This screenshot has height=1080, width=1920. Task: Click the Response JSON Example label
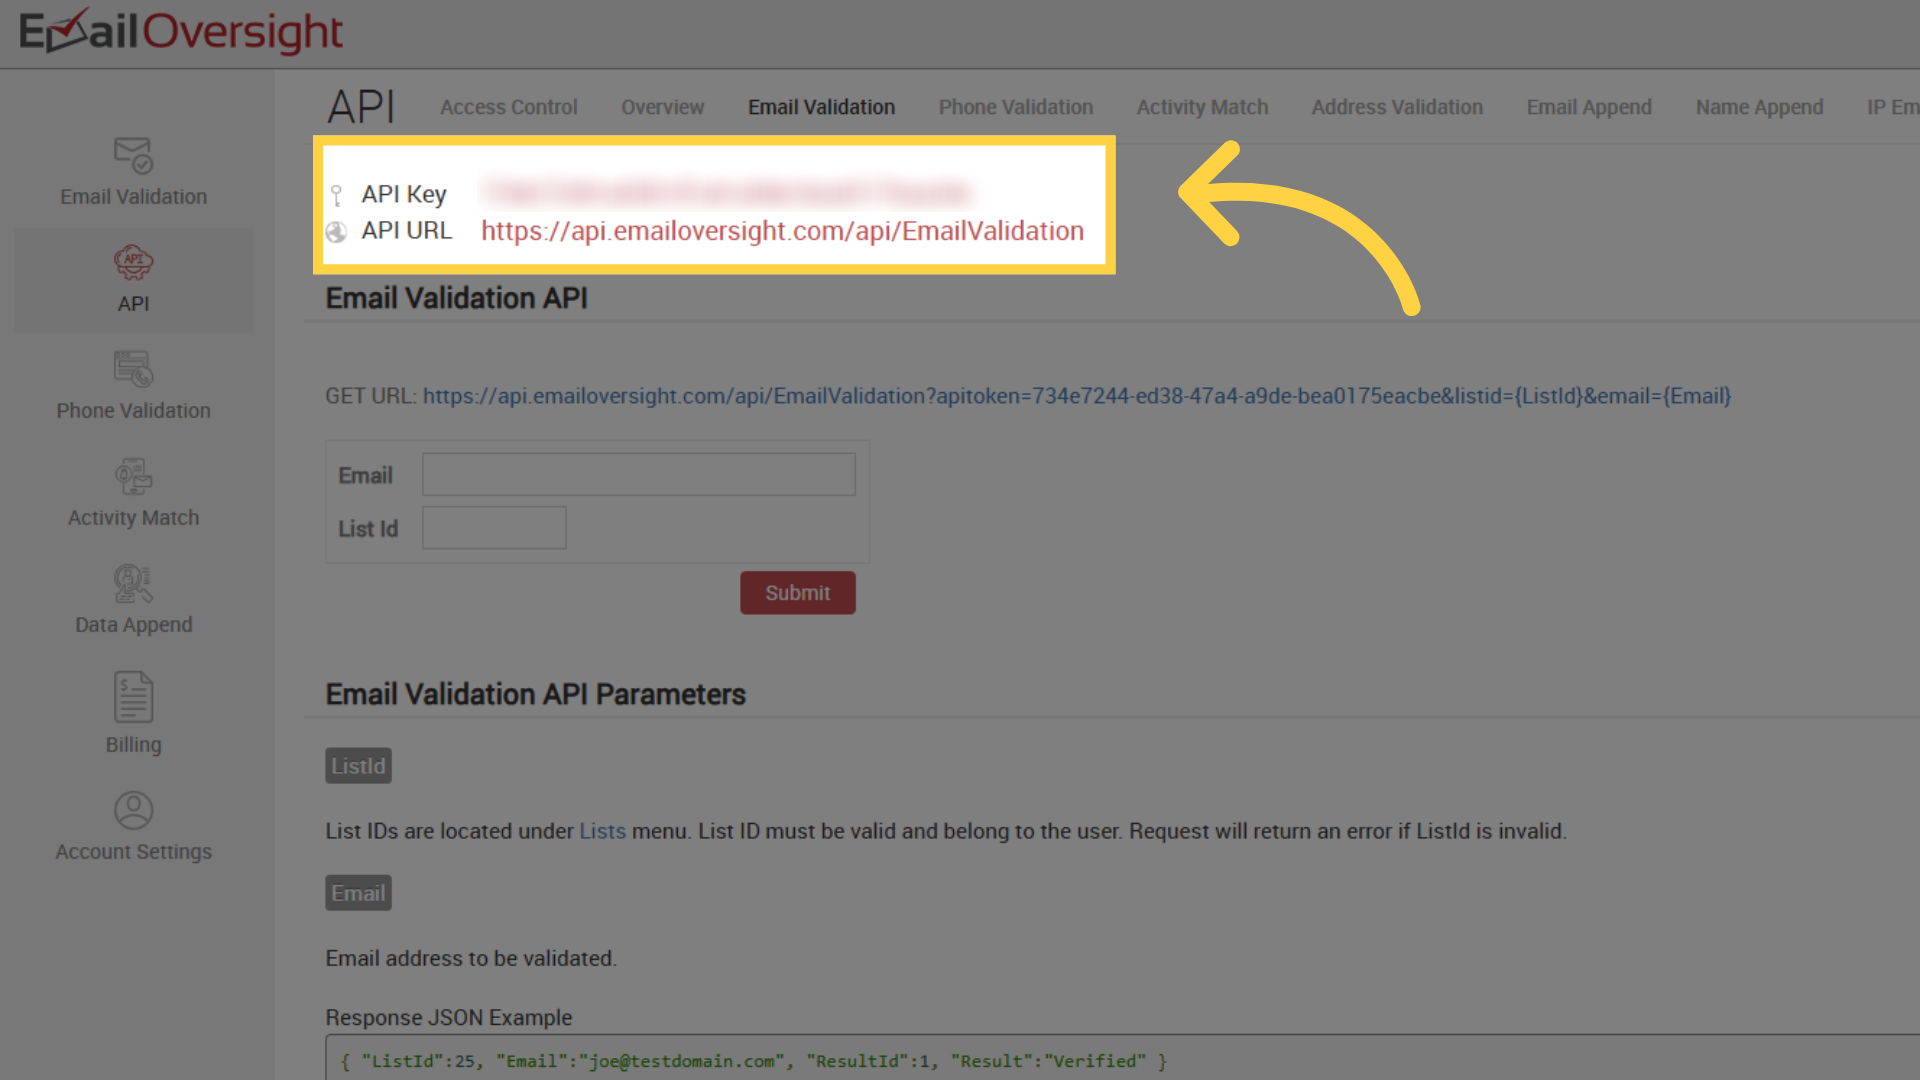448,1018
